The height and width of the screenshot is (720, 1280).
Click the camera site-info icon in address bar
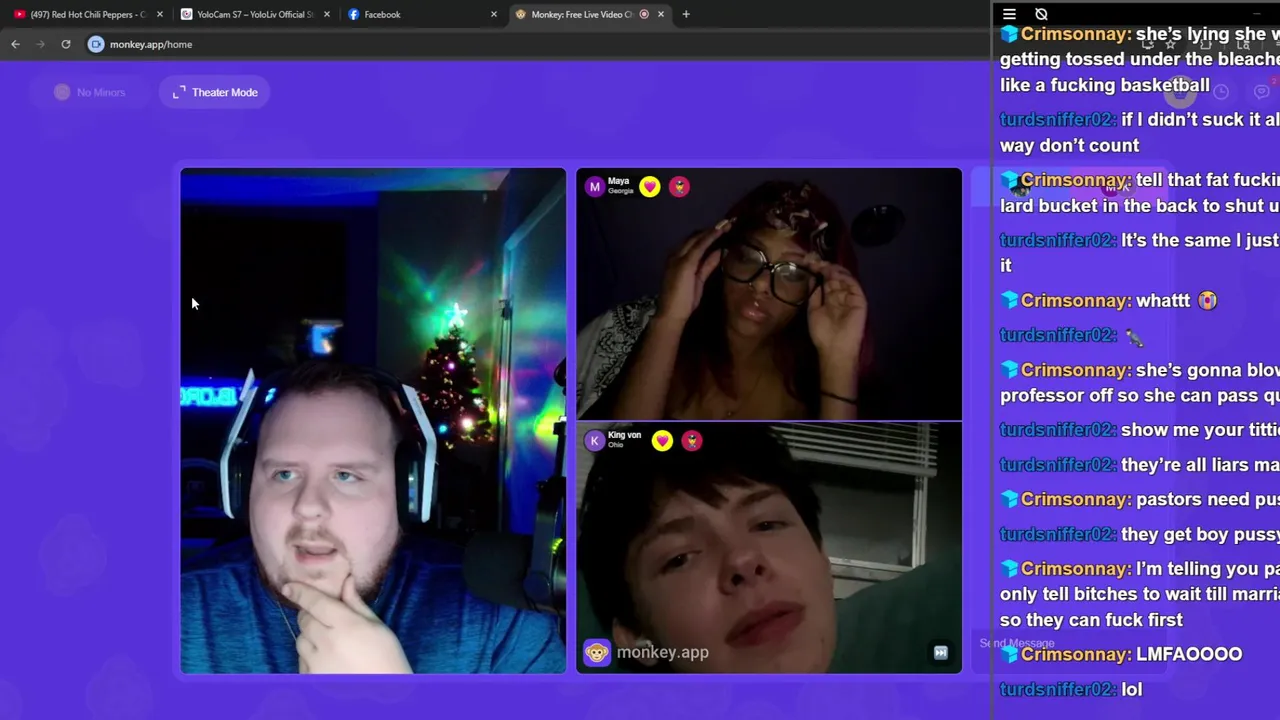96,44
